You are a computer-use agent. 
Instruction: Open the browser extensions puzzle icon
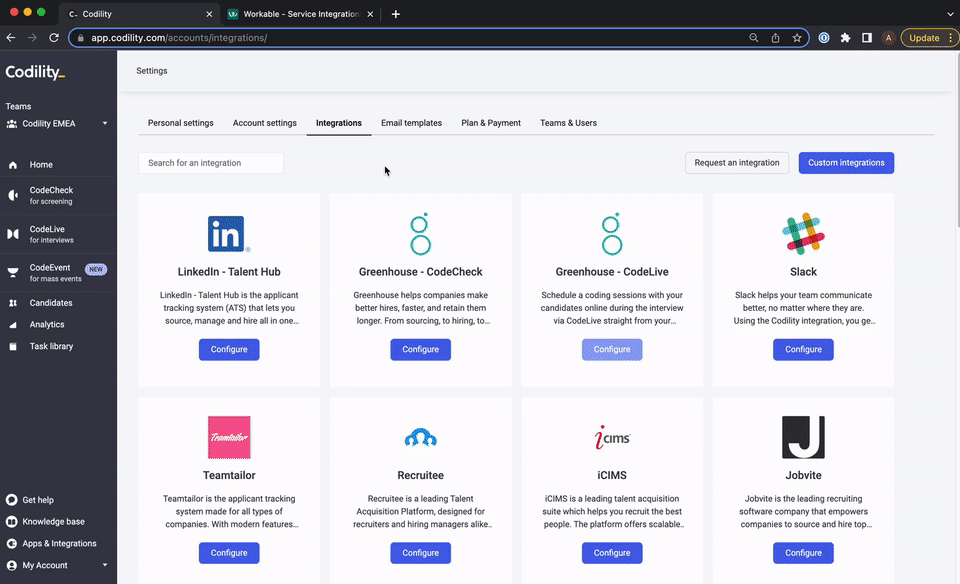pos(846,38)
